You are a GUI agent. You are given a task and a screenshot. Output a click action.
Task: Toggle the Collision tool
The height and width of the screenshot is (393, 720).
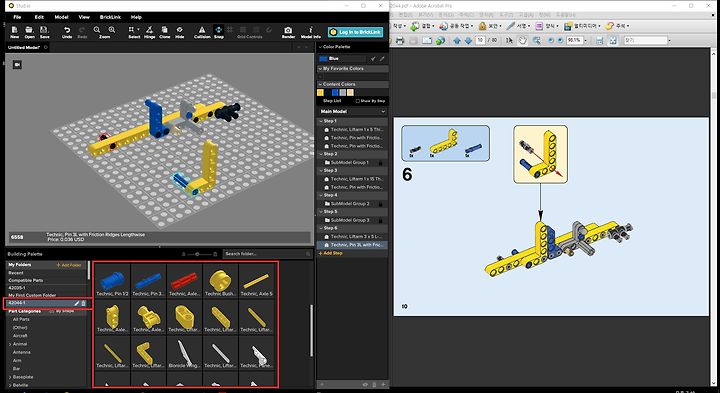[x=202, y=30]
